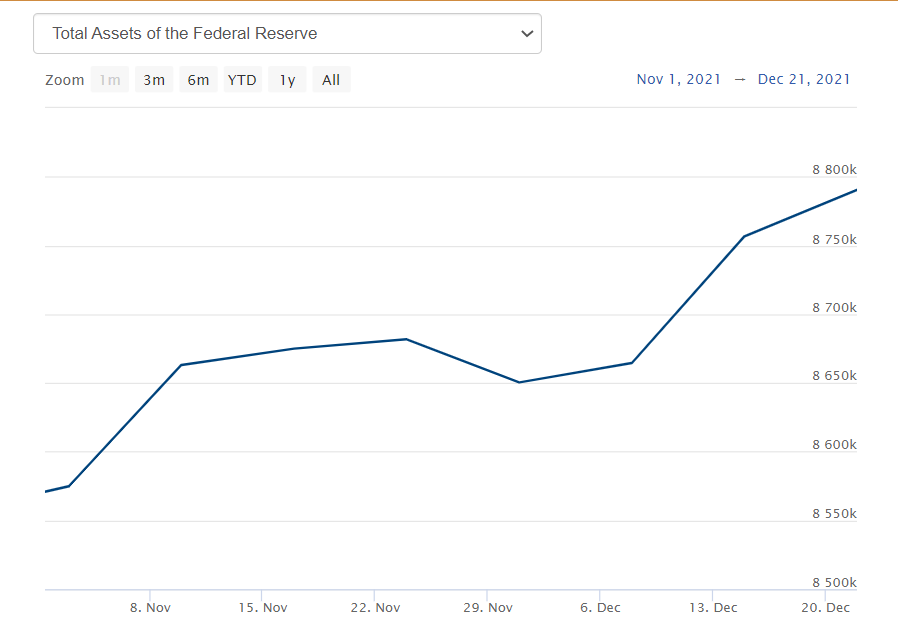Image resolution: width=898 pixels, height=629 pixels.
Task: Click the 8 700k axis label
Action: click(834, 308)
